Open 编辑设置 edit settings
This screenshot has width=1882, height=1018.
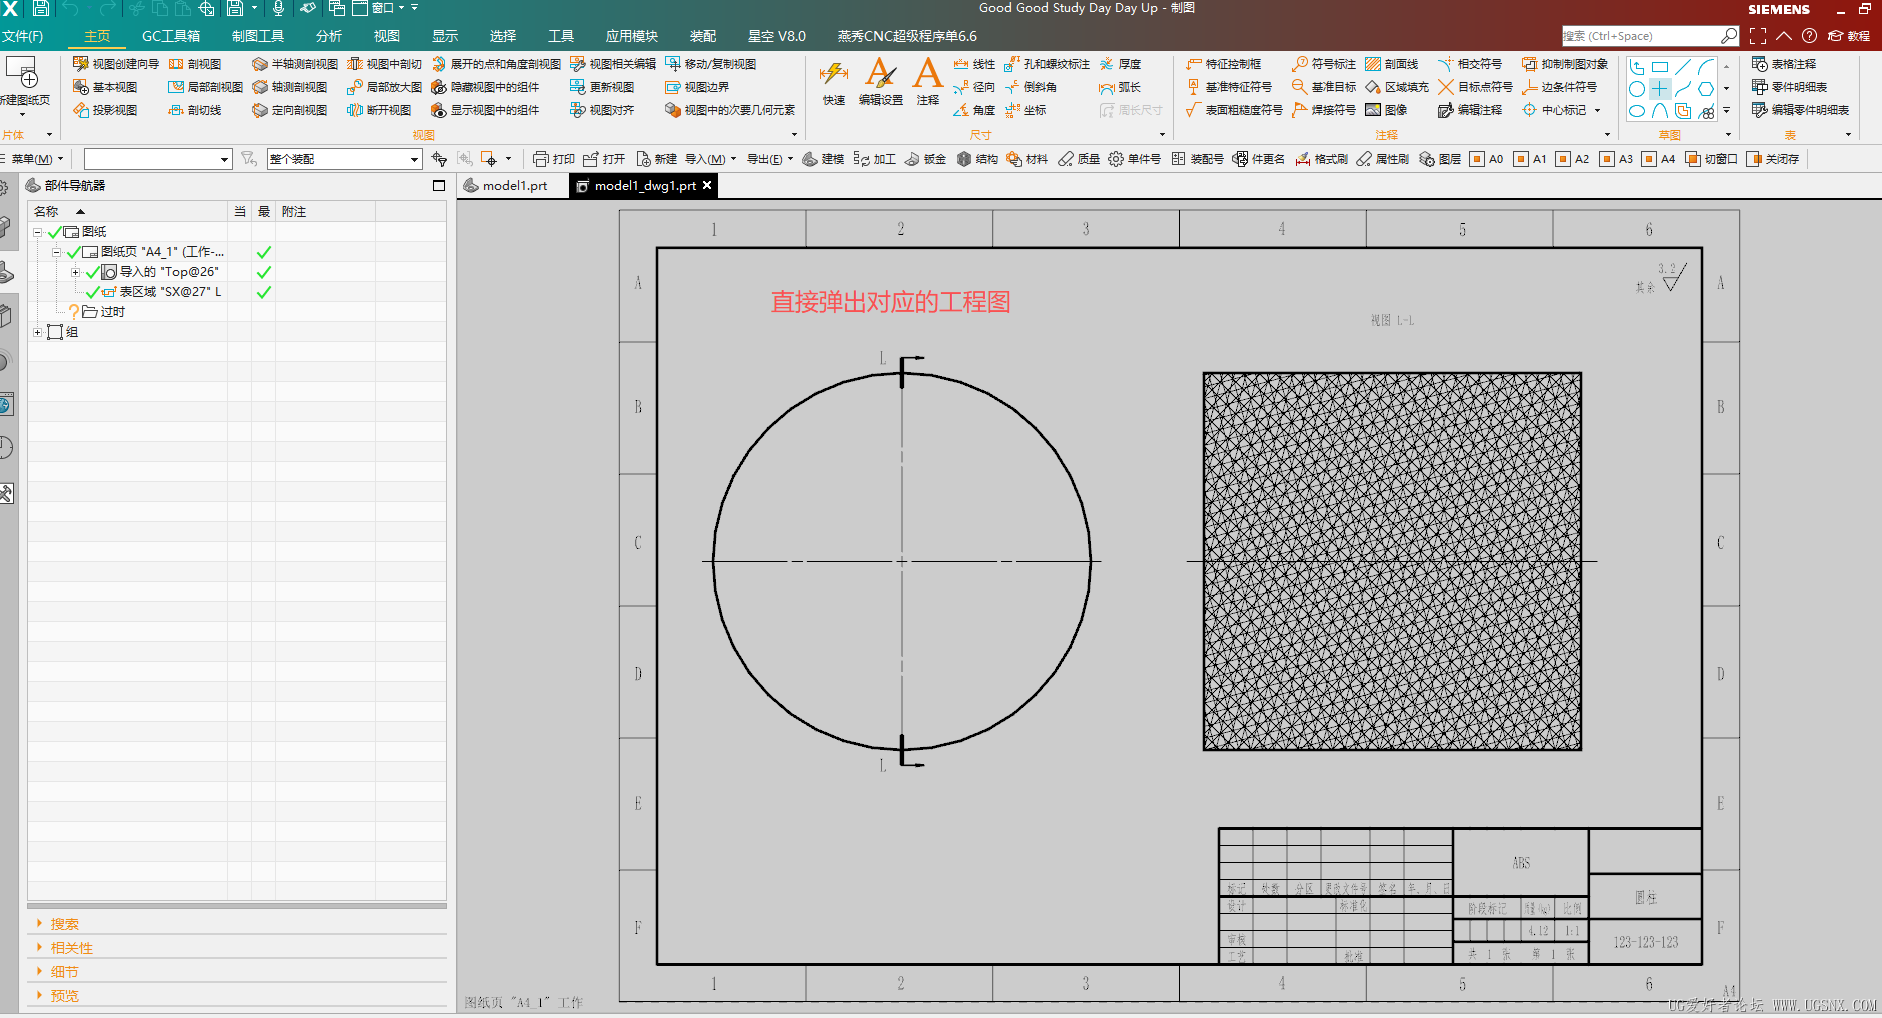point(881,82)
